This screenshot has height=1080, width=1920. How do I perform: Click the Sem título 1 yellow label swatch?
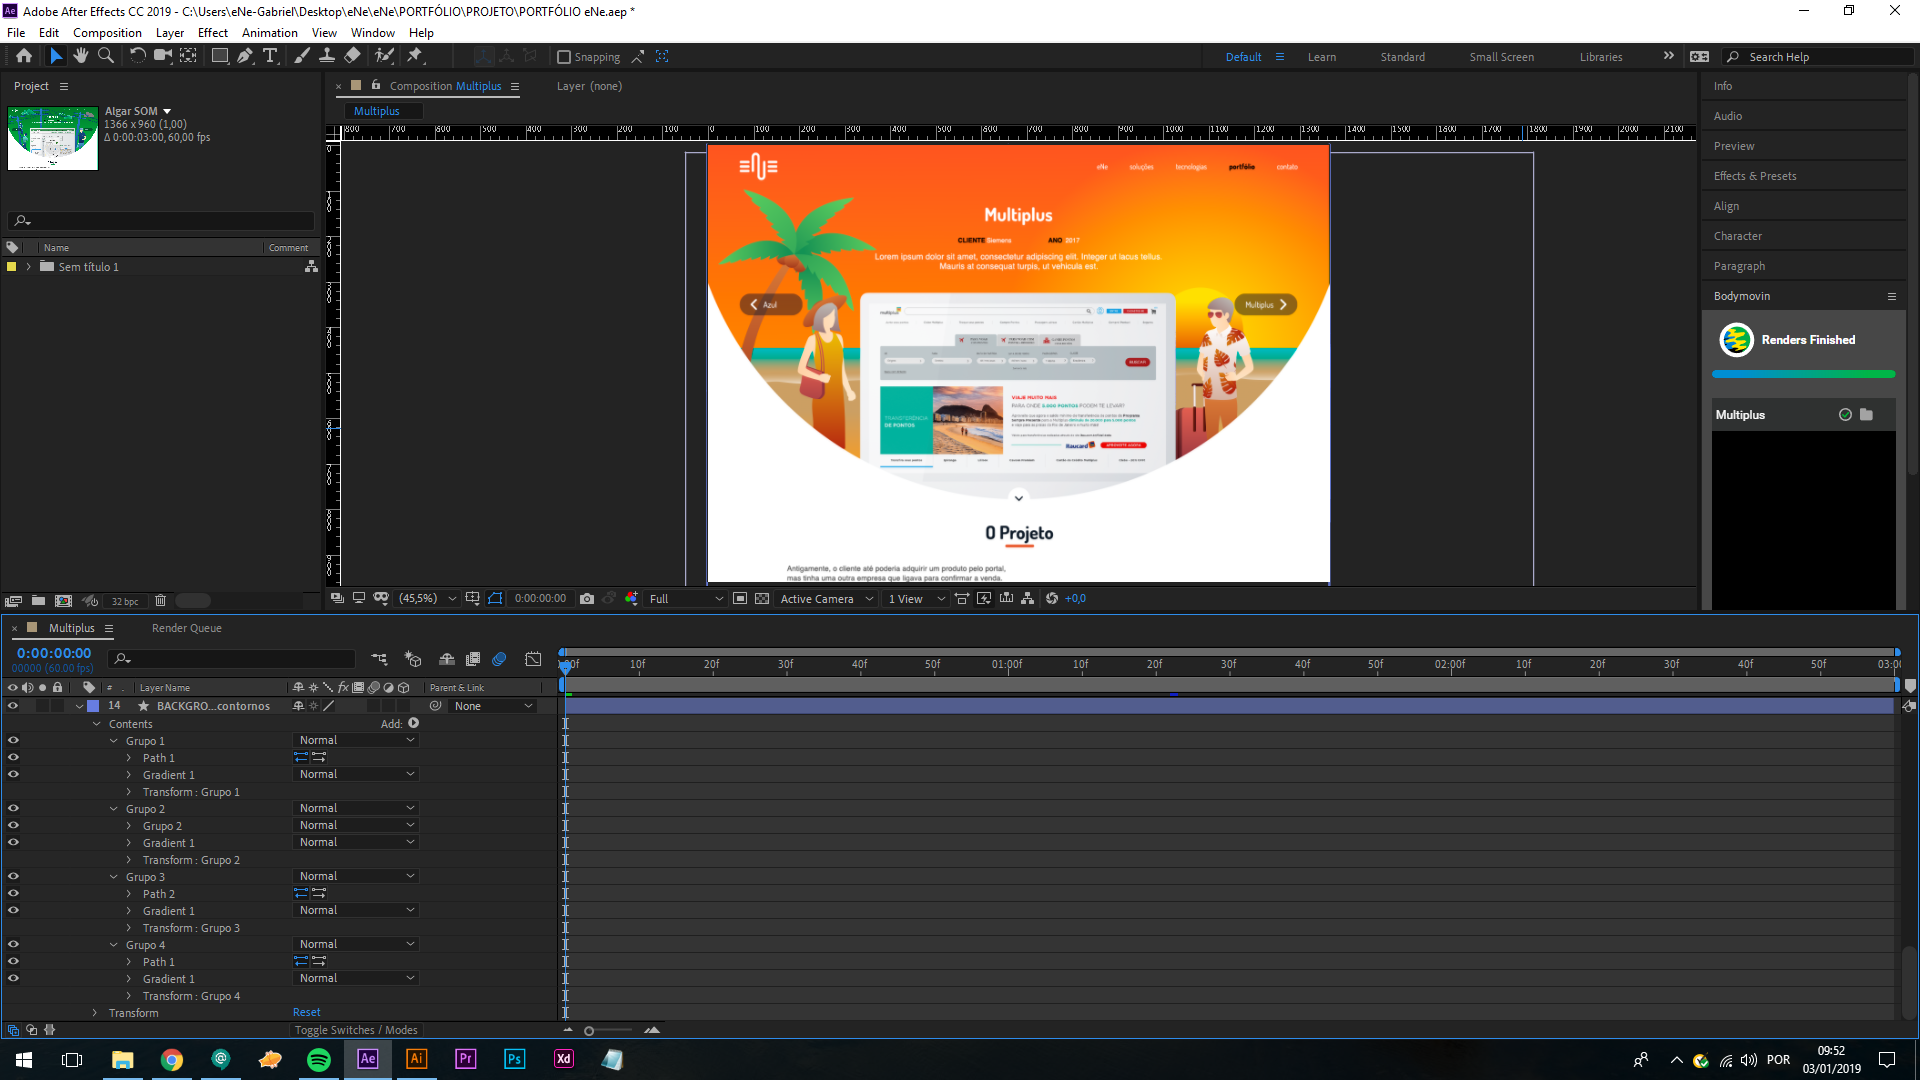pyautogui.click(x=11, y=267)
